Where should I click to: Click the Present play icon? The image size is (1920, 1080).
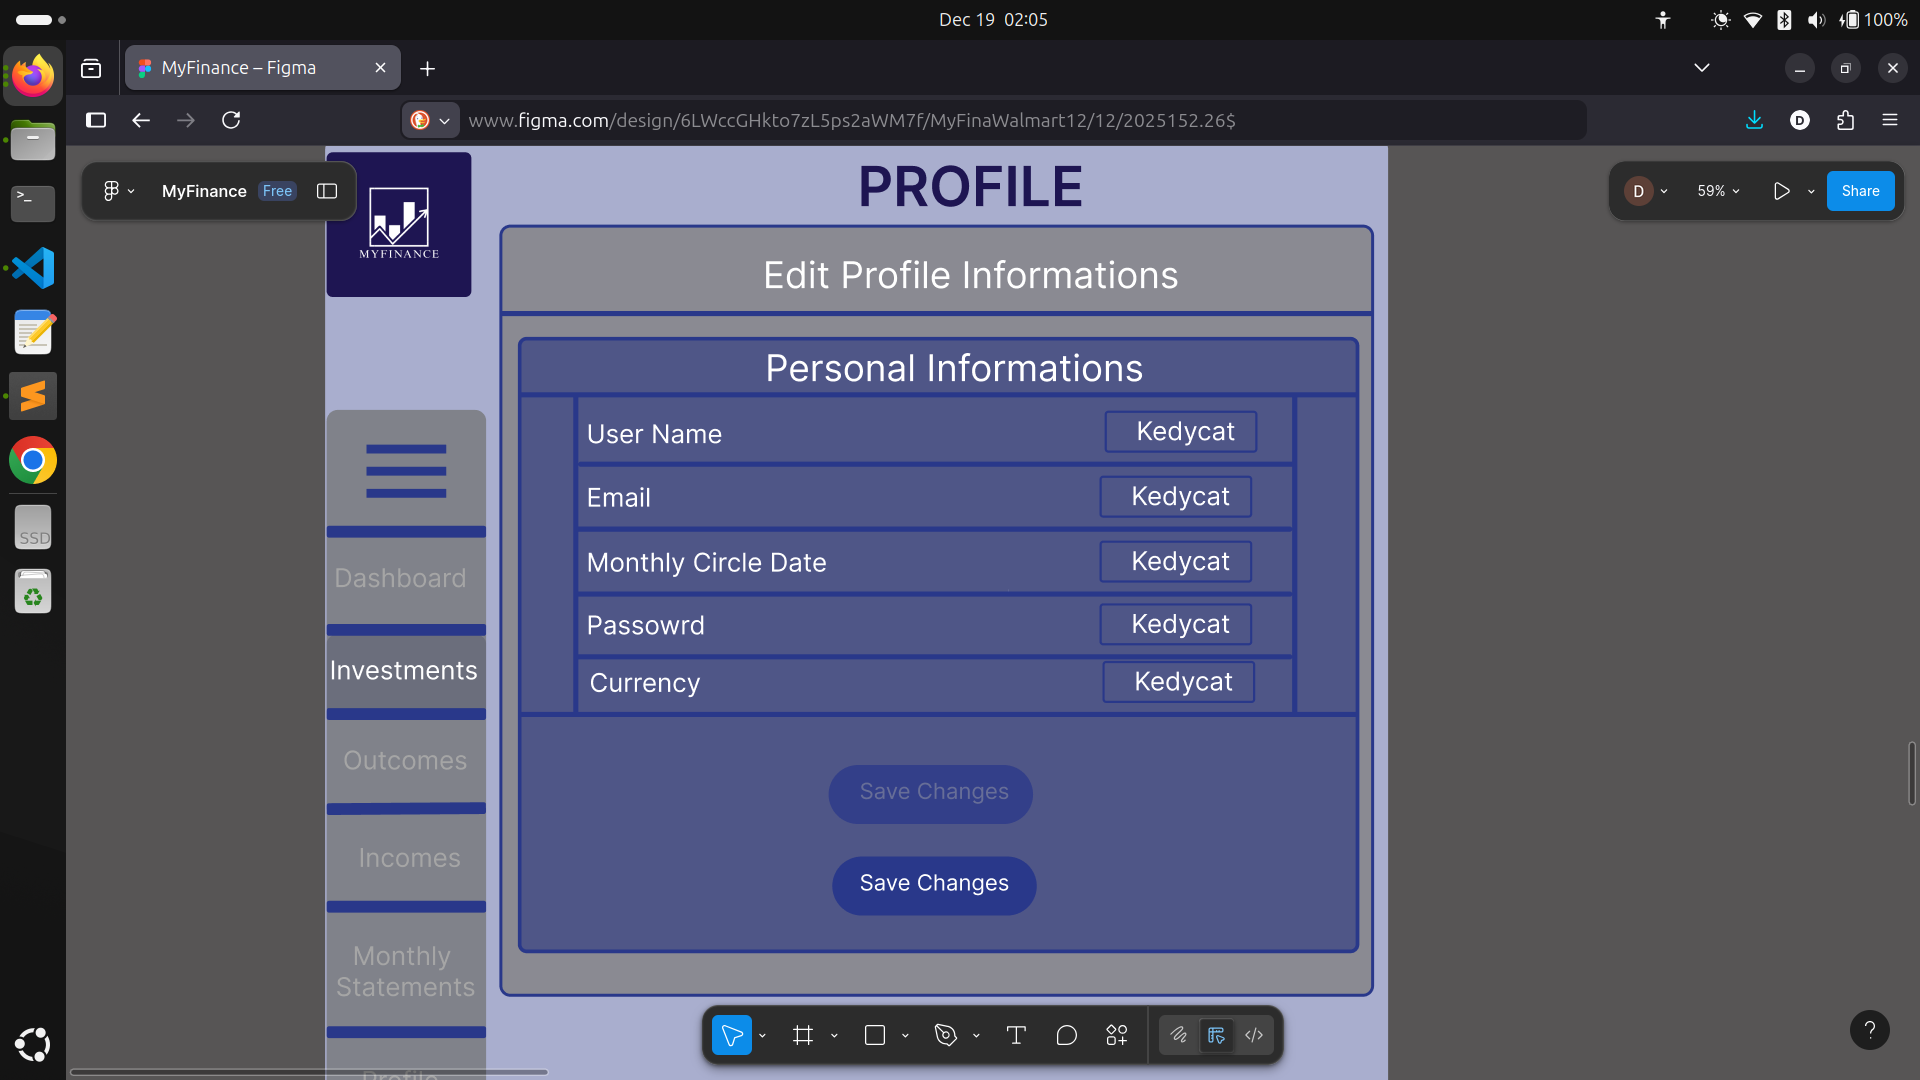[x=1781, y=191]
